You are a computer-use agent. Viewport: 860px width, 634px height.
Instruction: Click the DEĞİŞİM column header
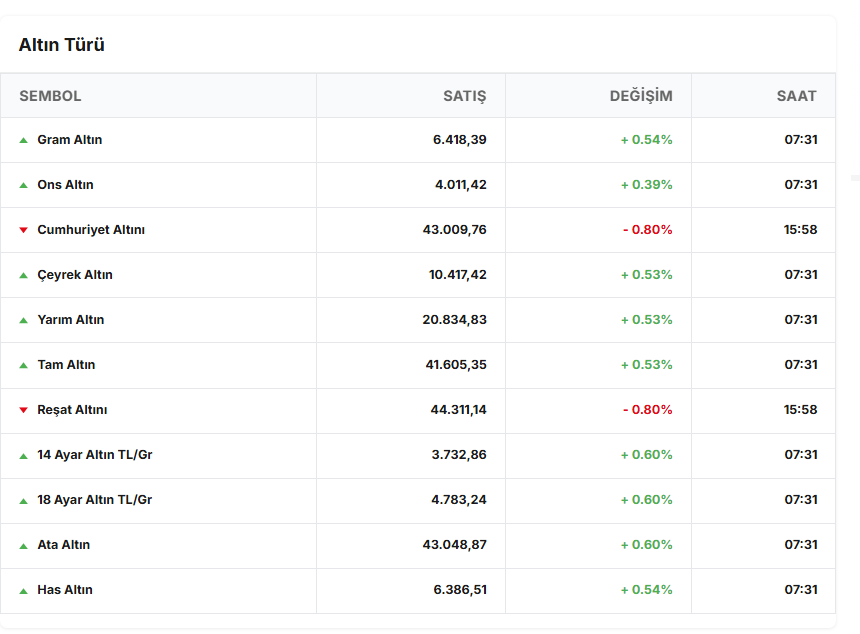point(641,96)
